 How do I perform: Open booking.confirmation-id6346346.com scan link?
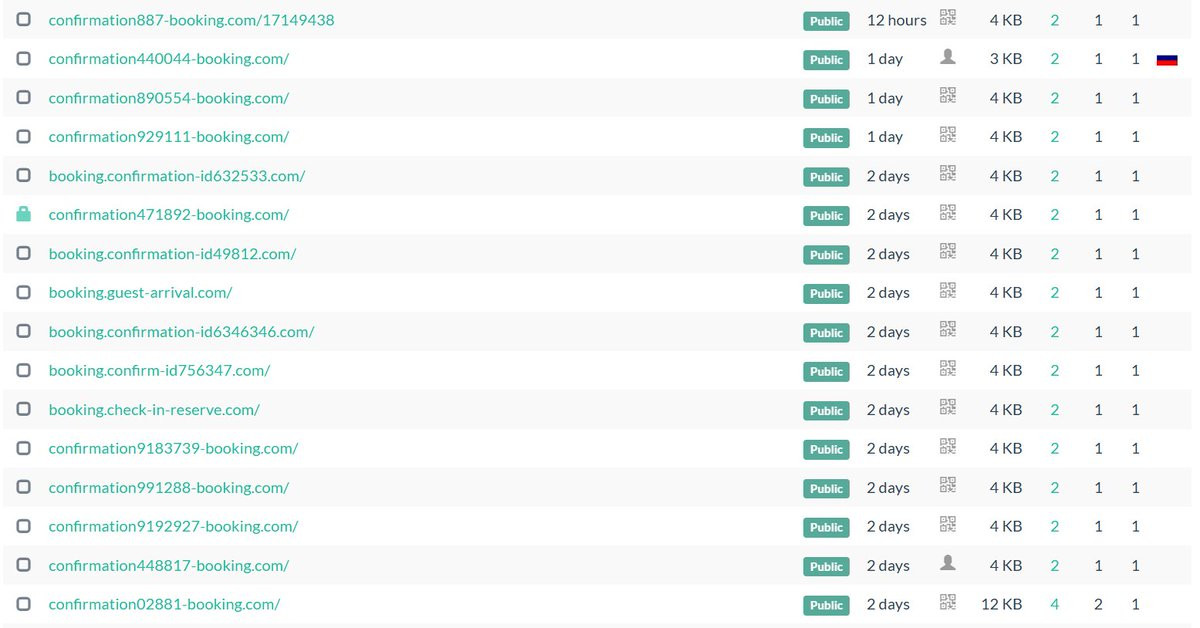[182, 332]
